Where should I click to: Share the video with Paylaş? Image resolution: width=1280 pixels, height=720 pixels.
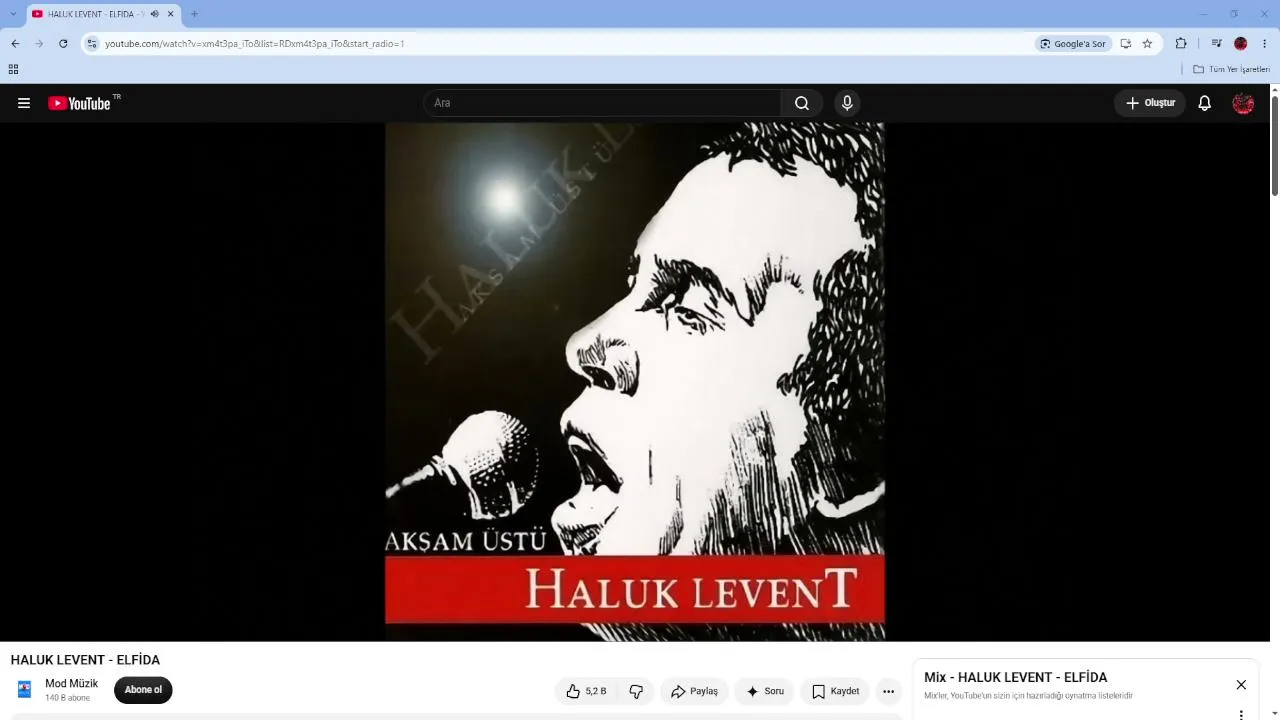pyautogui.click(x=694, y=691)
